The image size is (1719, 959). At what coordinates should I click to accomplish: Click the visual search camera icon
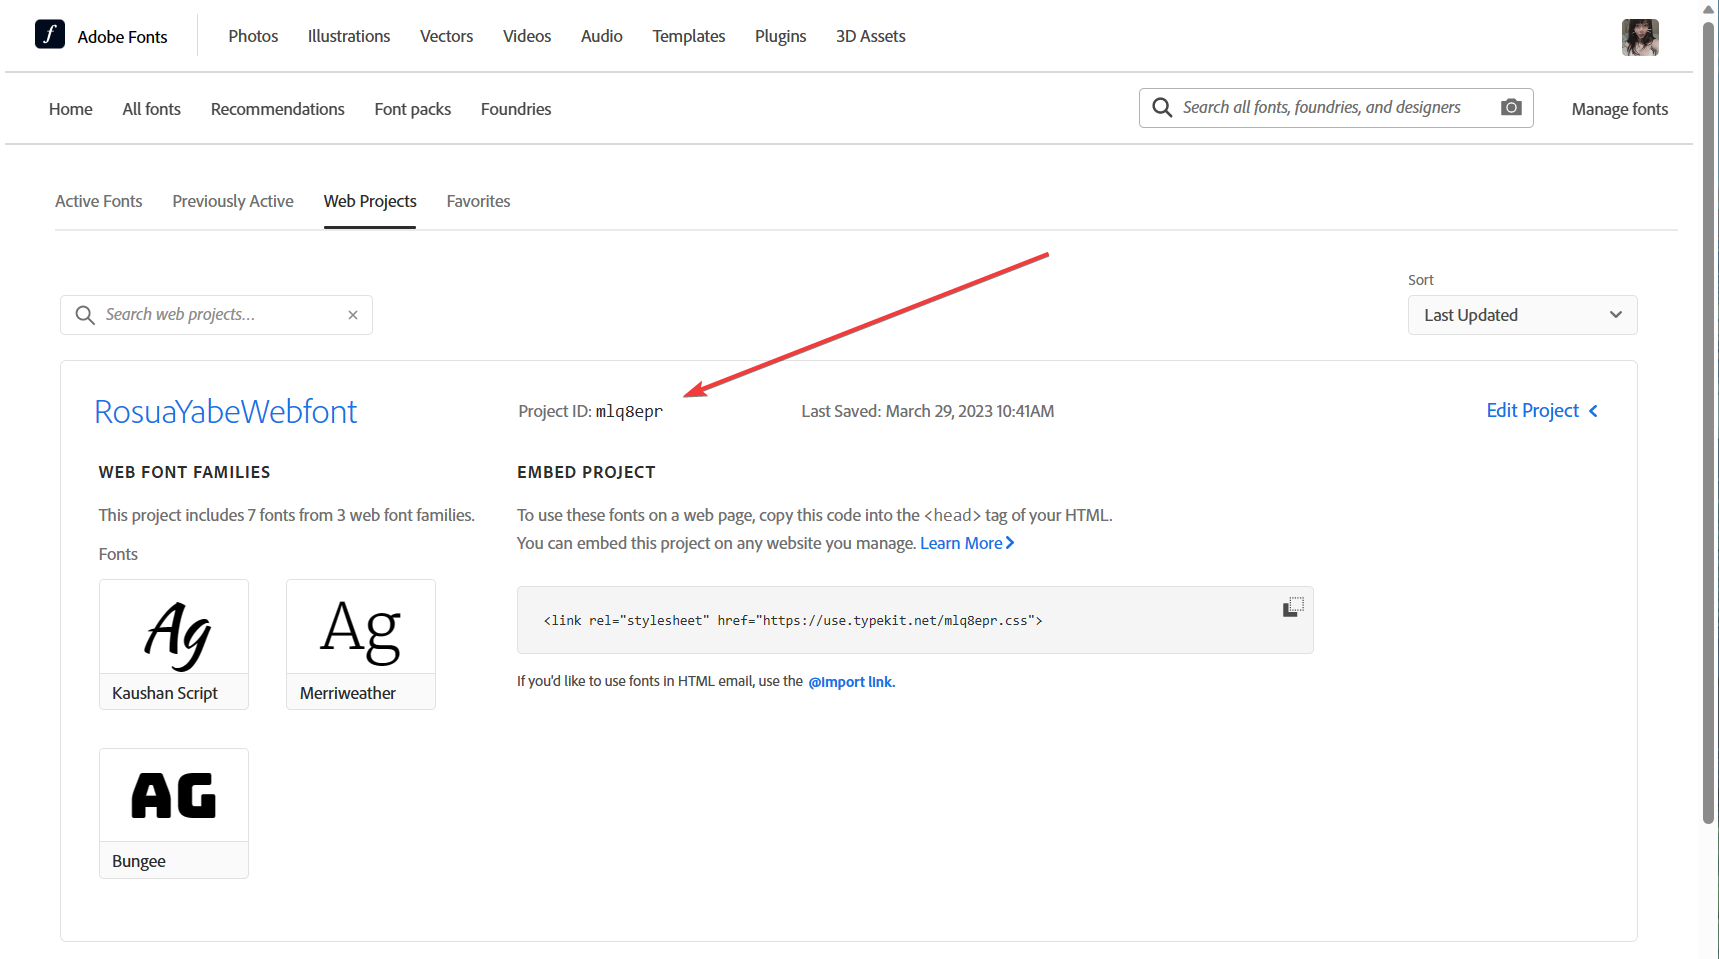pyautogui.click(x=1511, y=107)
